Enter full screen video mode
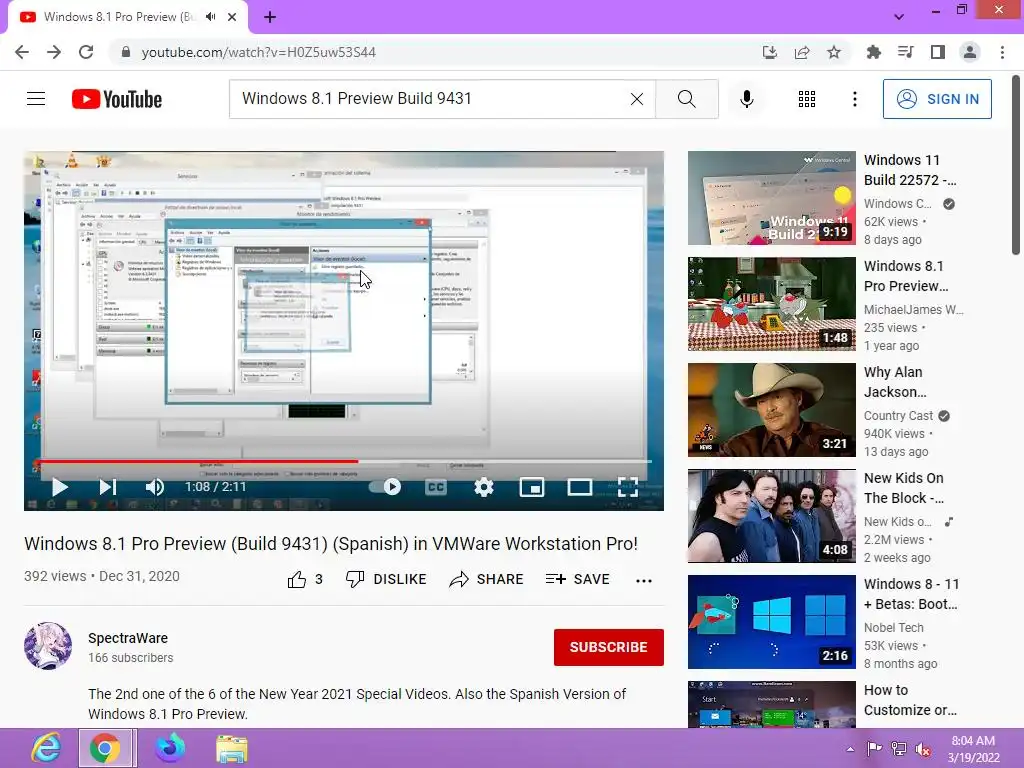The width and height of the screenshot is (1024, 768). click(x=628, y=487)
